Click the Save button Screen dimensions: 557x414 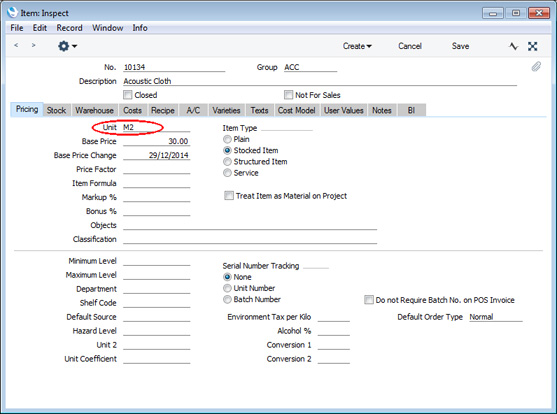pyautogui.click(x=460, y=46)
